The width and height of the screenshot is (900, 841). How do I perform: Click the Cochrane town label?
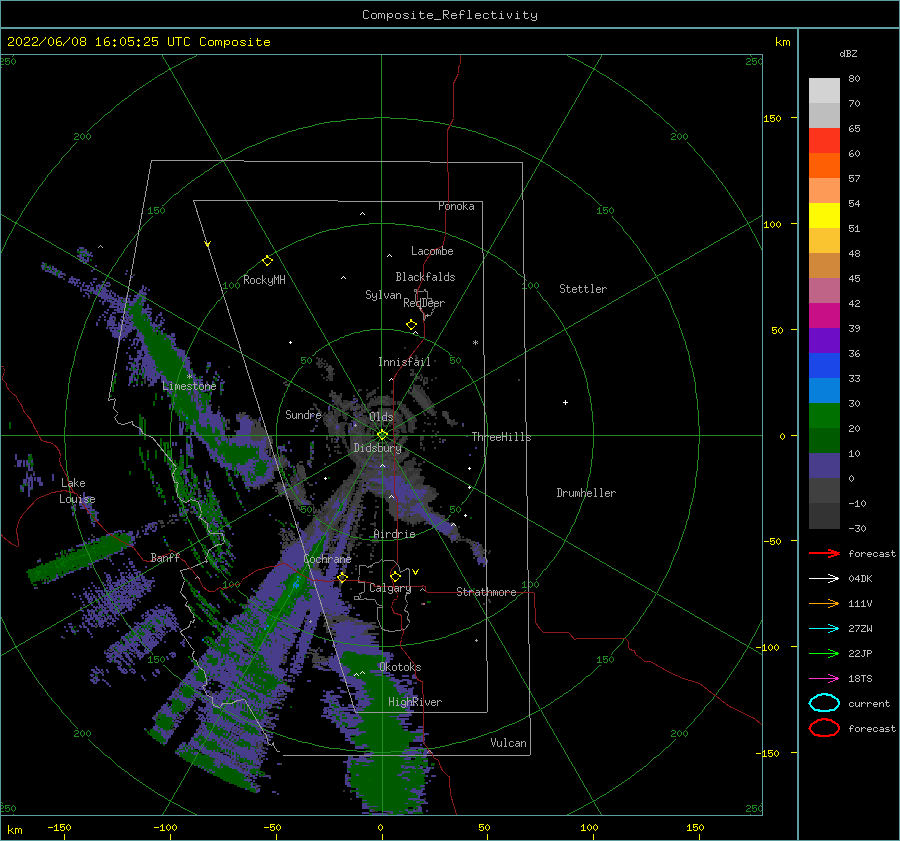pos(327,559)
